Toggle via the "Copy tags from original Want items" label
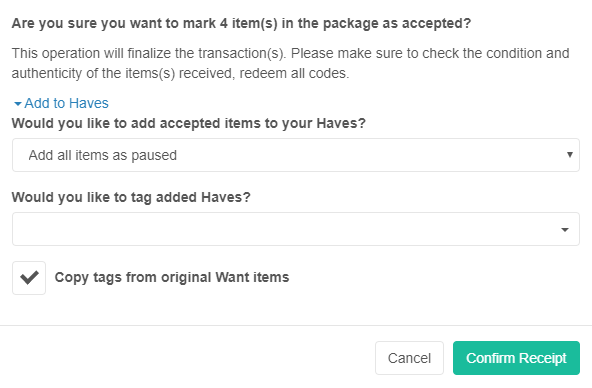Viewport: 592px width, 388px height. [x=172, y=277]
